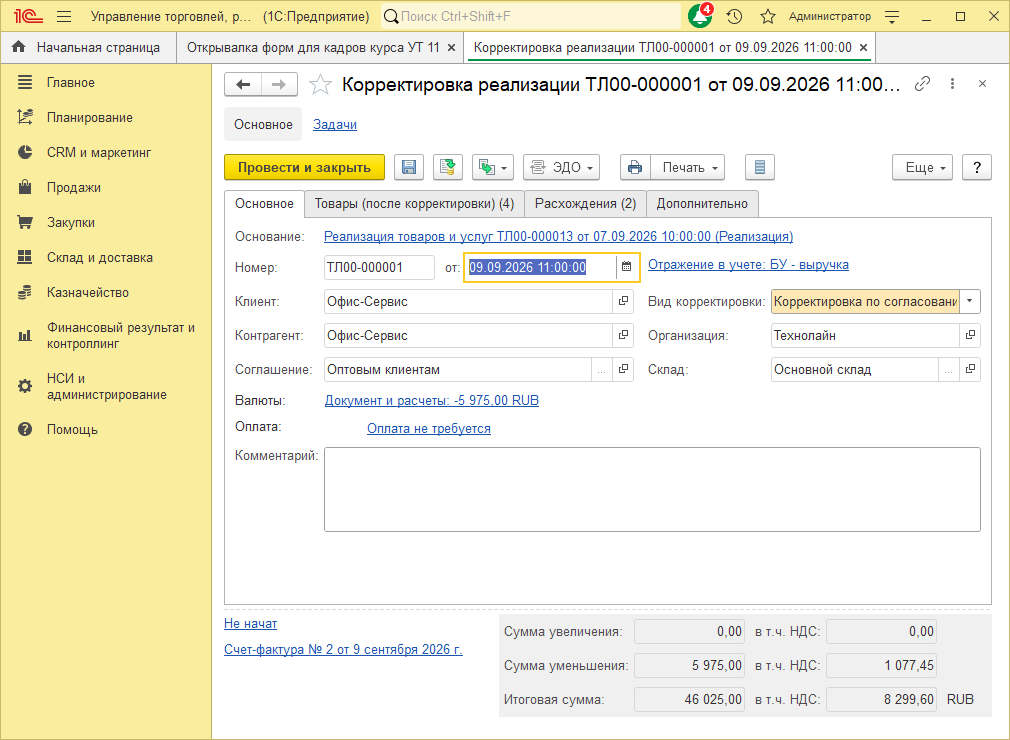The width and height of the screenshot is (1010, 740).
Task: Open Склад Основной склад card icon
Action: click(x=969, y=369)
